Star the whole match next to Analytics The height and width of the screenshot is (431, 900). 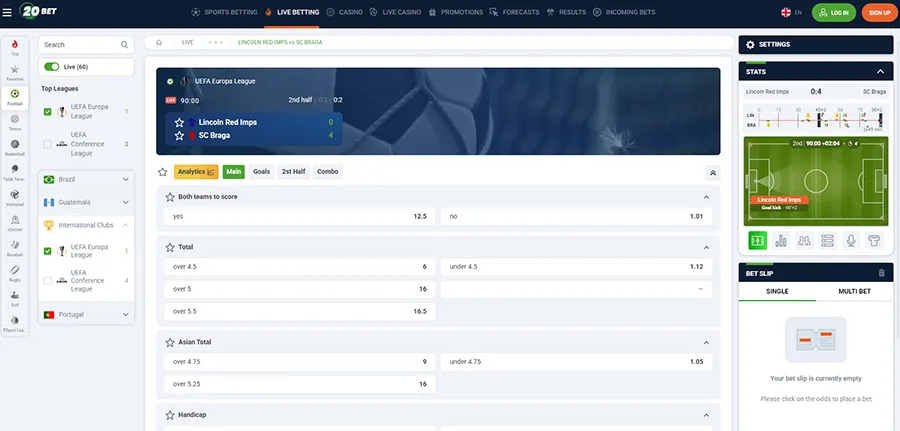pyautogui.click(x=162, y=172)
